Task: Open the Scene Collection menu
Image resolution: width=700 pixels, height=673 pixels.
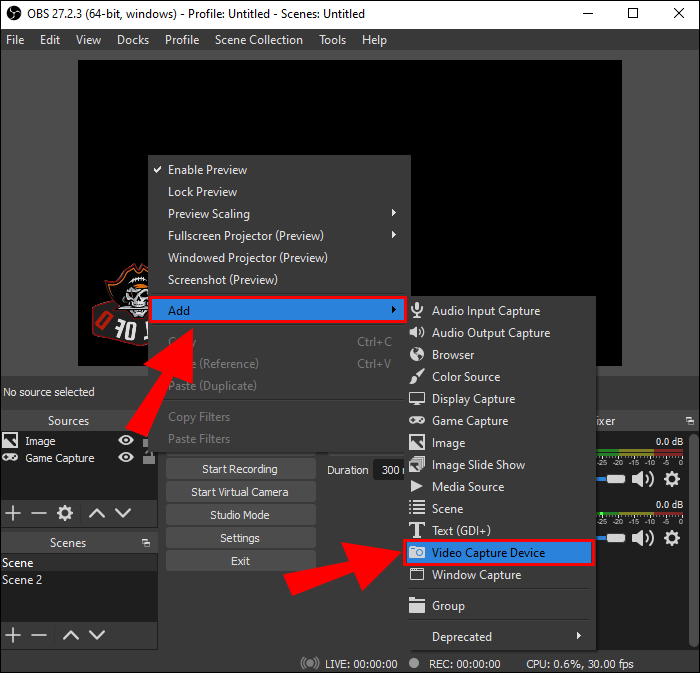Action: 258,40
